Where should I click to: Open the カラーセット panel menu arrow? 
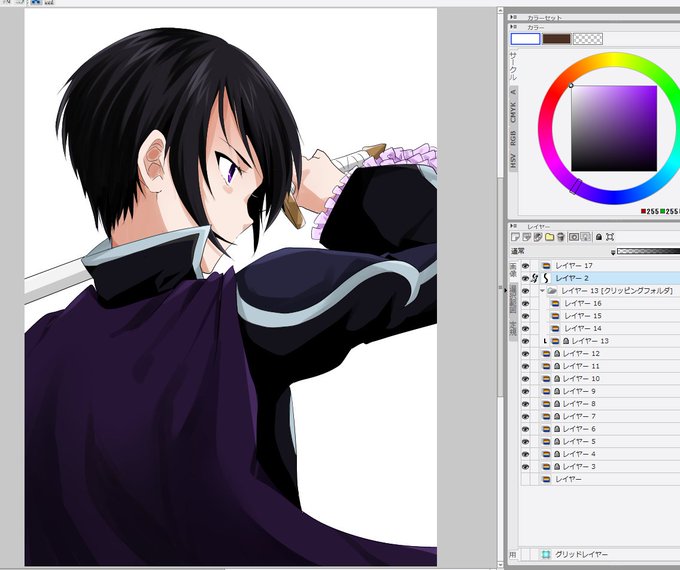click(x=513, y=17)
